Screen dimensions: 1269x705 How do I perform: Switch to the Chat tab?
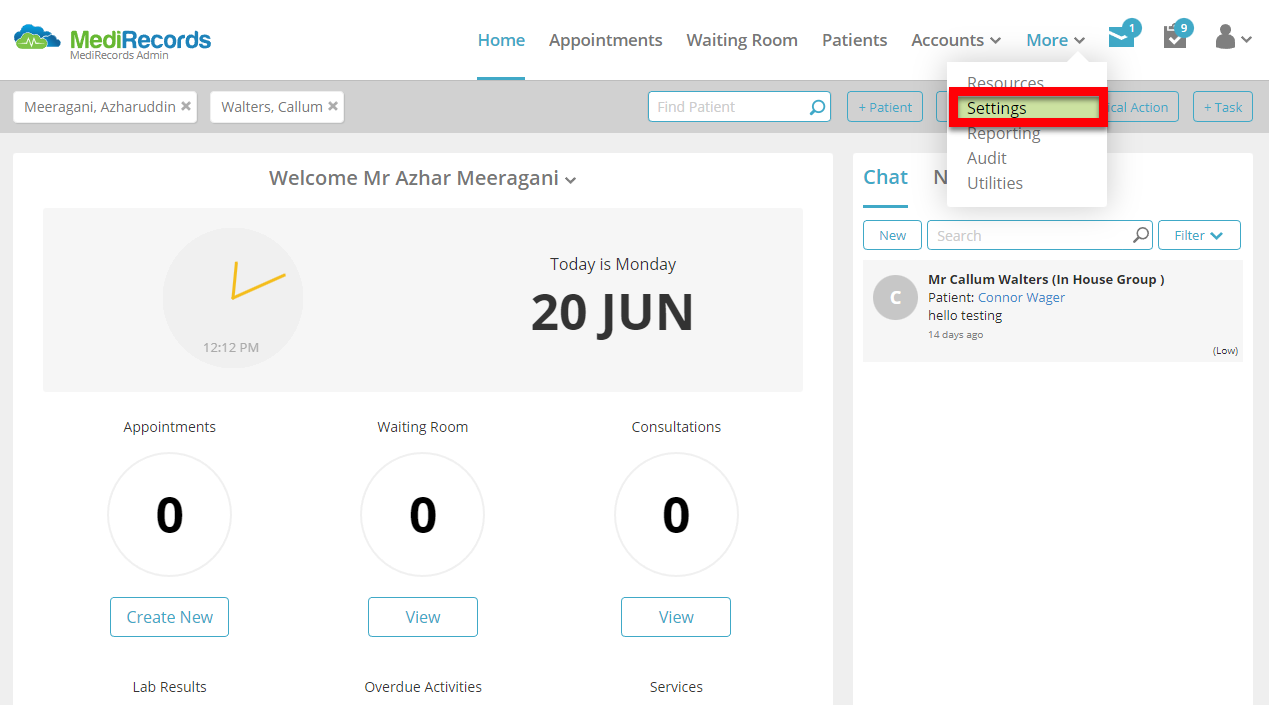pos(885,177)
